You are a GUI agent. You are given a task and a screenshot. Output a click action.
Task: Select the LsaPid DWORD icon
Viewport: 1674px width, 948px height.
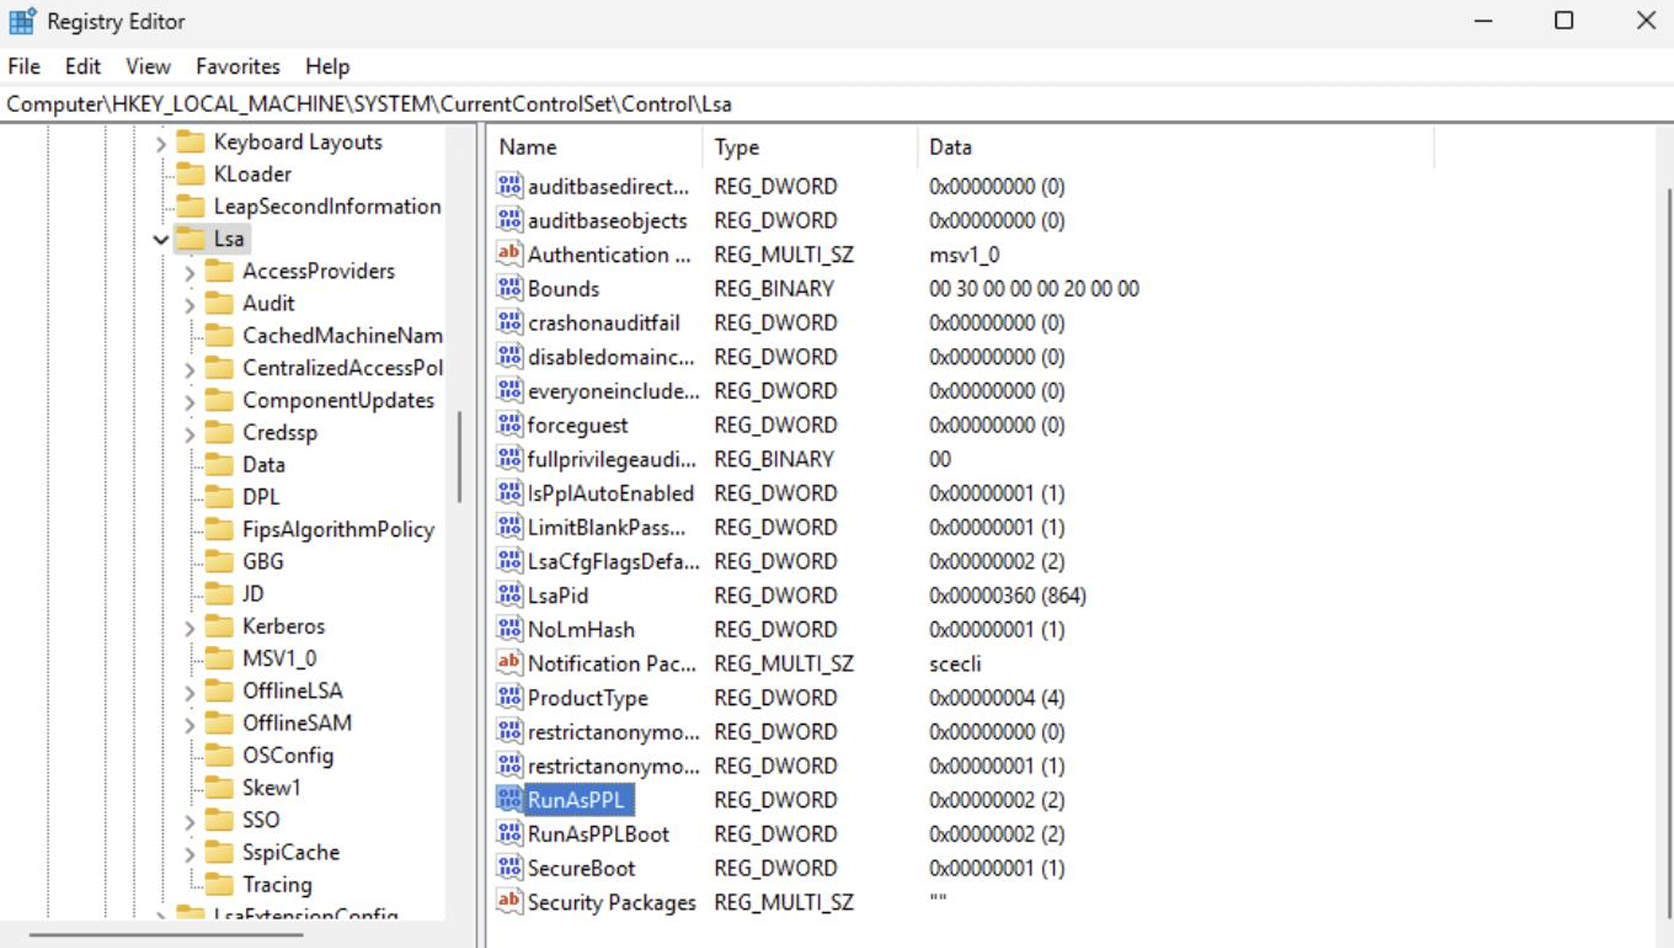509,595
